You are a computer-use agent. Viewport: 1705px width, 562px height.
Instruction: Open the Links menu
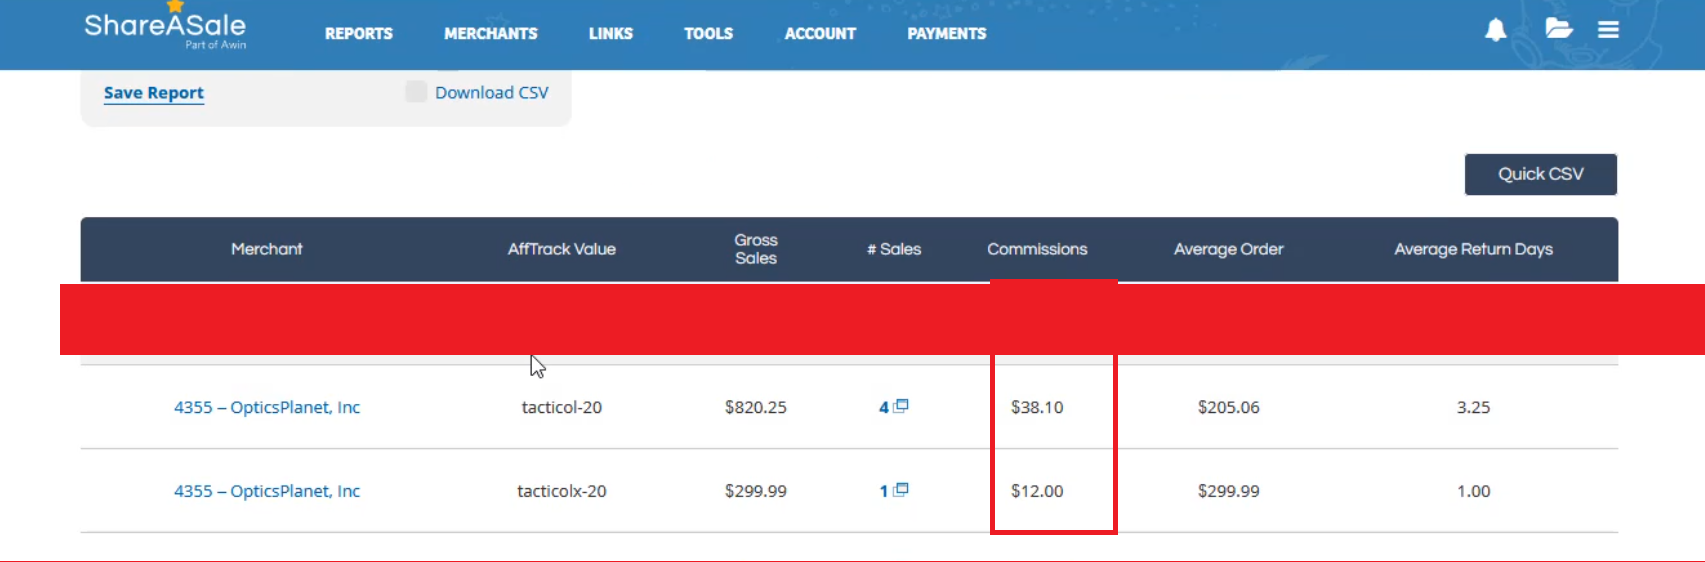pos(611,34)
